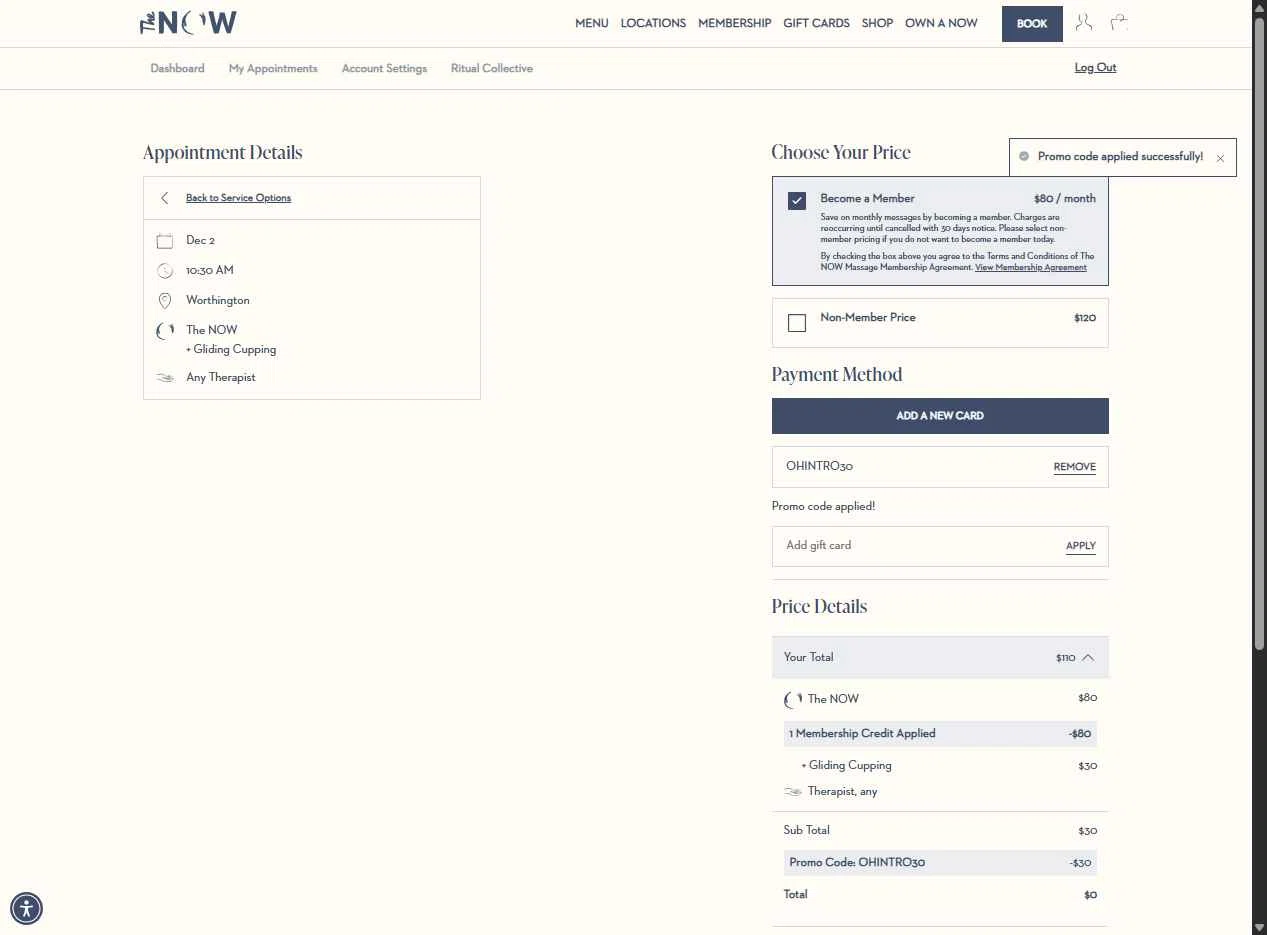Screen dimensions: 1267x935
Task: Click the moon icon beside The NOW in Price Details
Action: click(793, 700)
